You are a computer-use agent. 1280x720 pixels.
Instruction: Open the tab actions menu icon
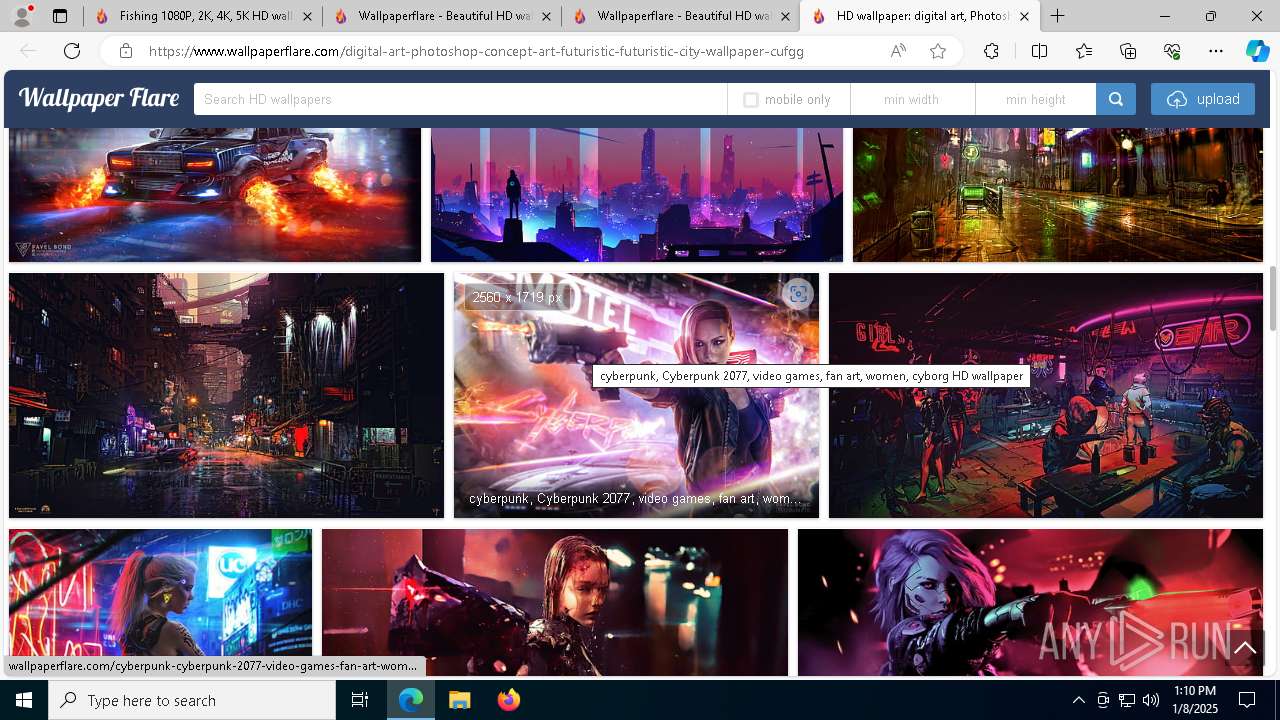pyautogui.click(x=60, y=16)
